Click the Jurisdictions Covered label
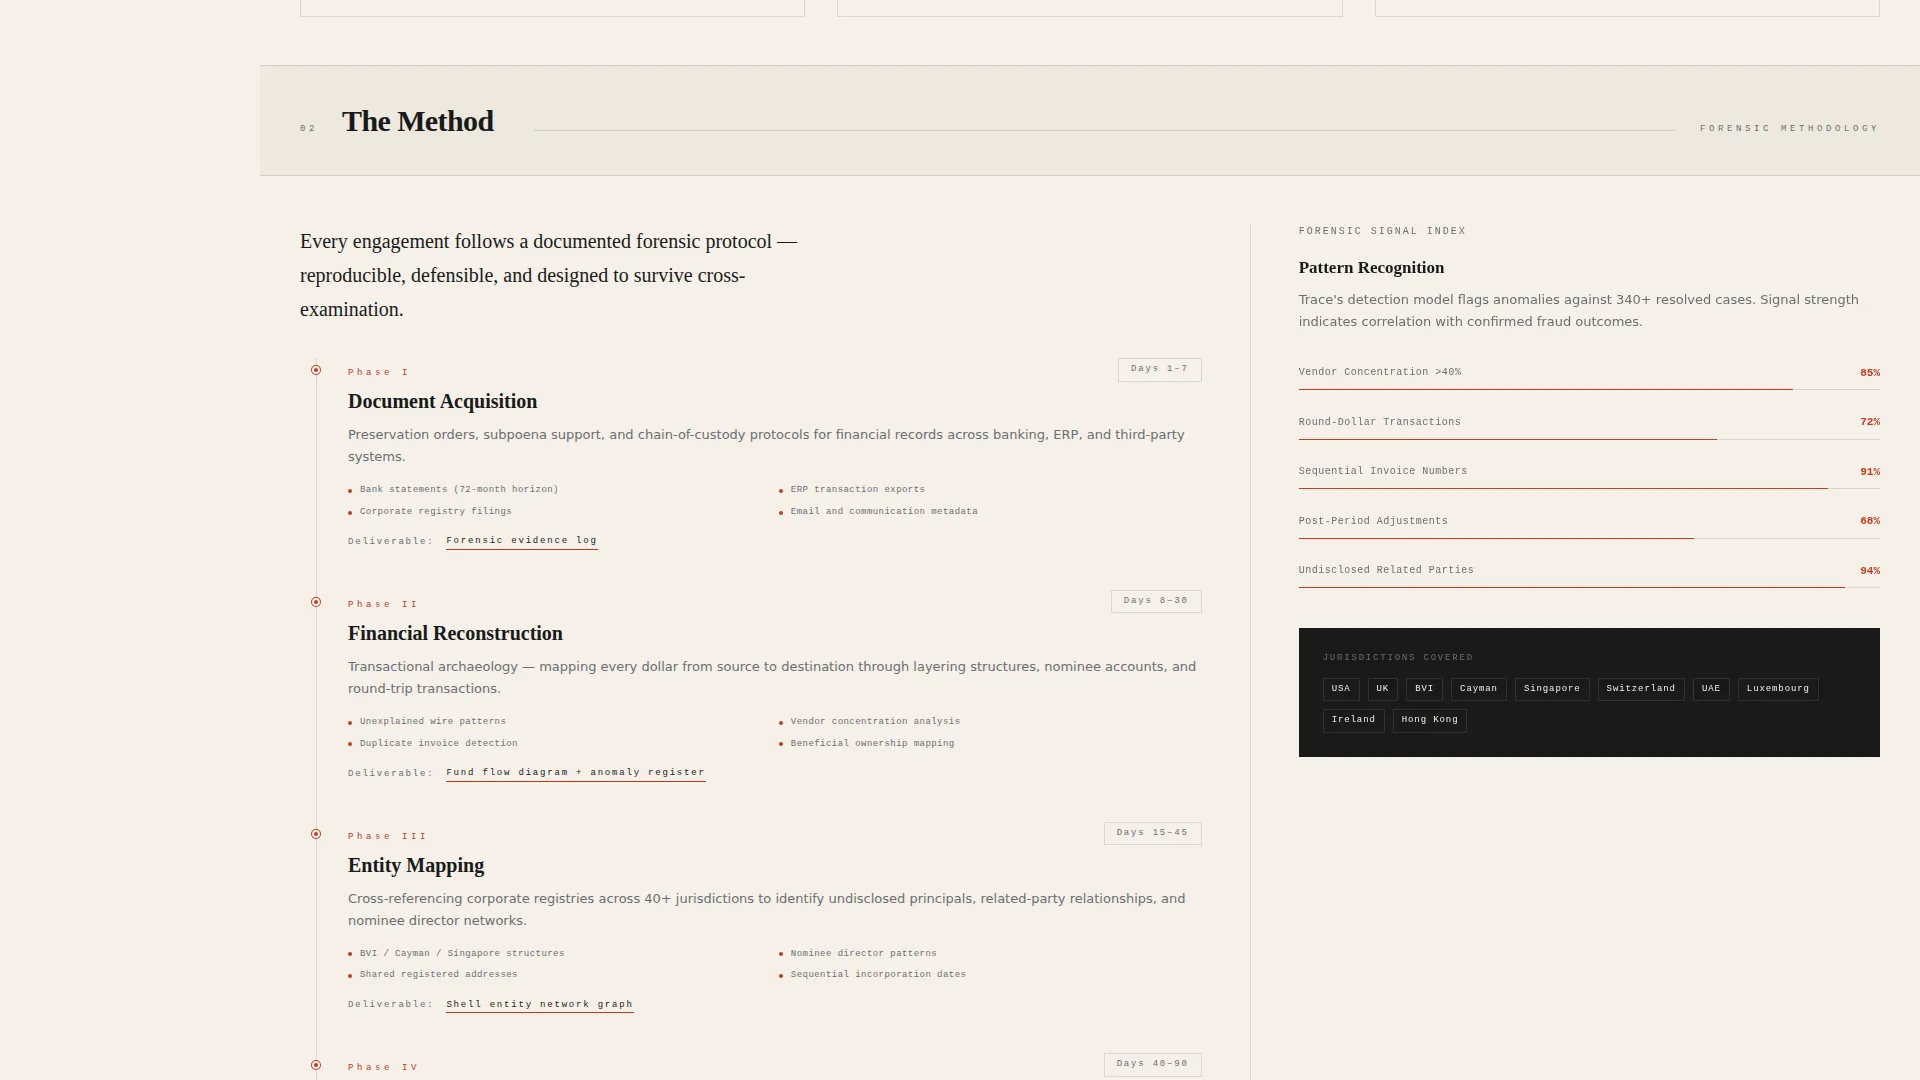Viewport: 1920px width, 1080px height. pos(1398,658)
